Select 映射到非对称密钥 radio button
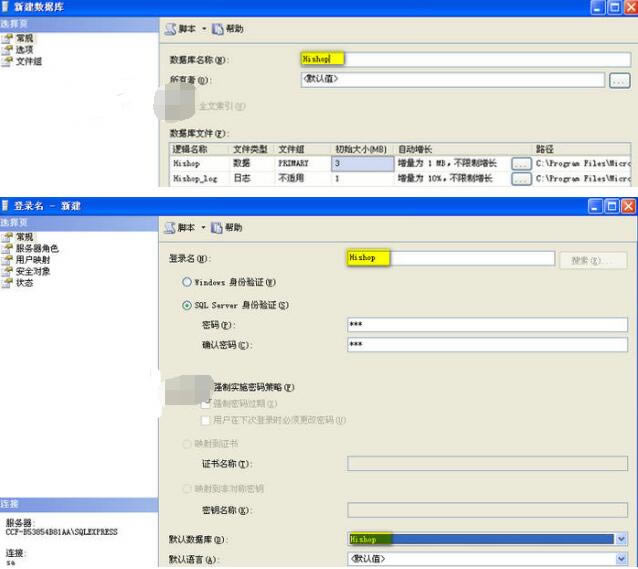 coord(187,488)
